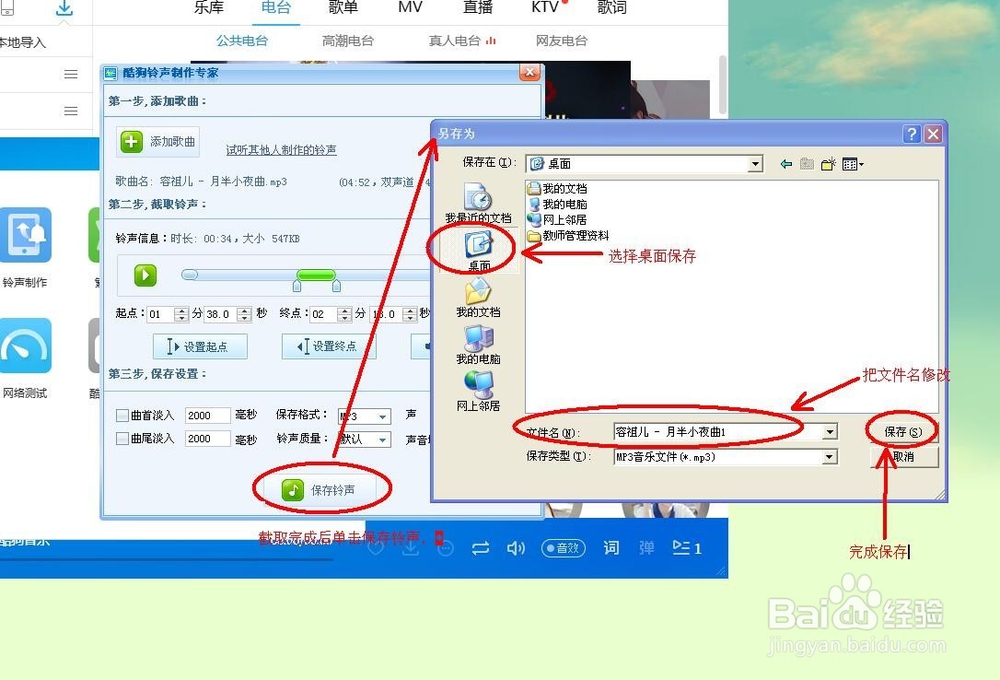Switch to the MV tab

410,8
